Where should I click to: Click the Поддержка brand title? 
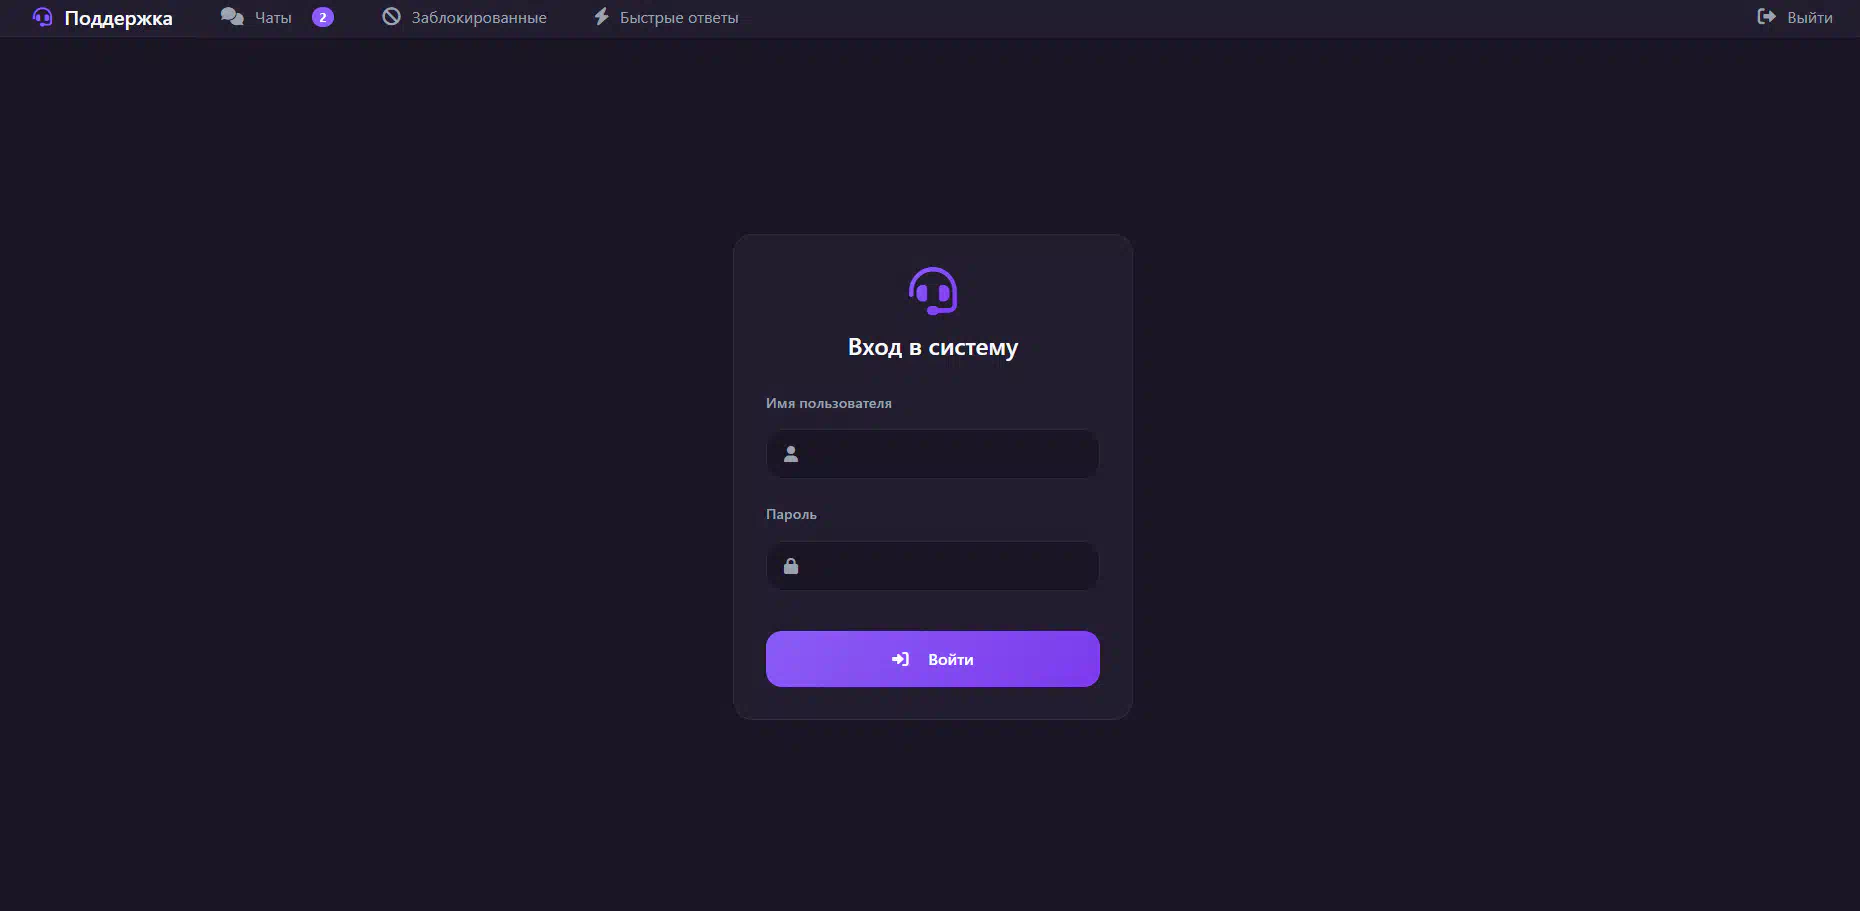(x=118, y=18)
